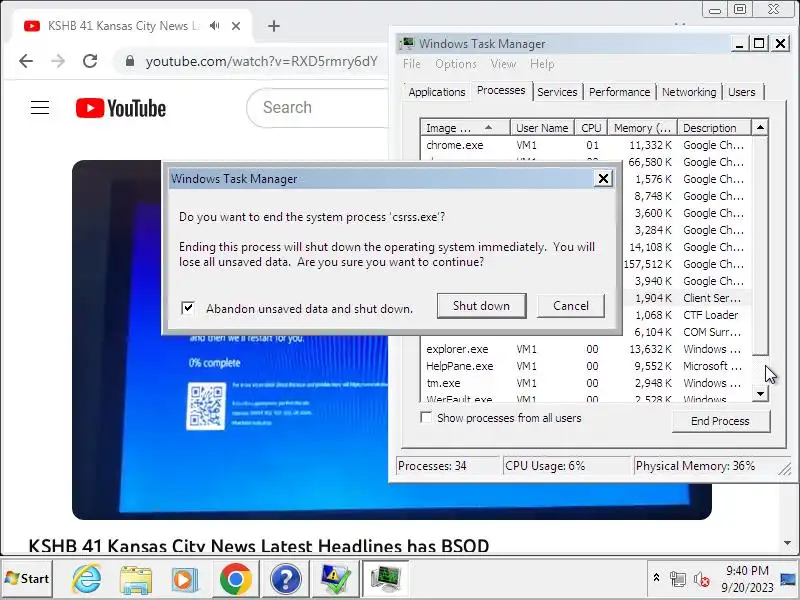The height and width of the screenshot is (600, 800).
Task: Click Task Manager taskbar icon
Action: 386,579
